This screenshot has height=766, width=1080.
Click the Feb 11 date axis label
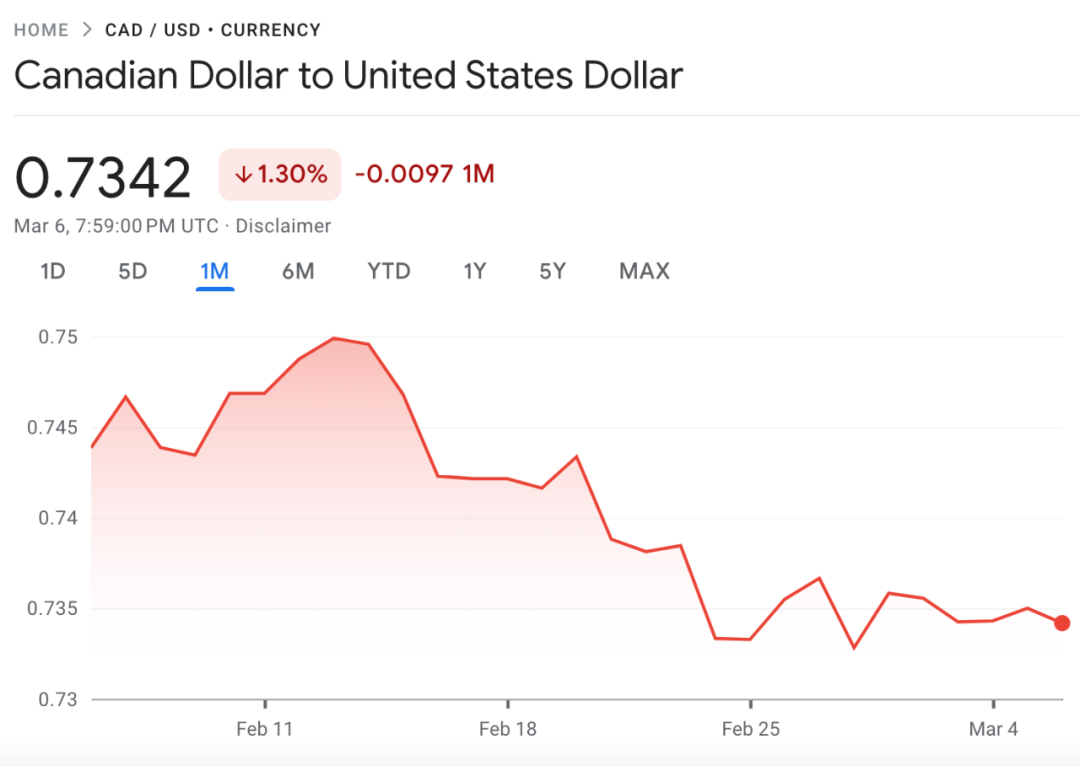(x=265, y=729)
